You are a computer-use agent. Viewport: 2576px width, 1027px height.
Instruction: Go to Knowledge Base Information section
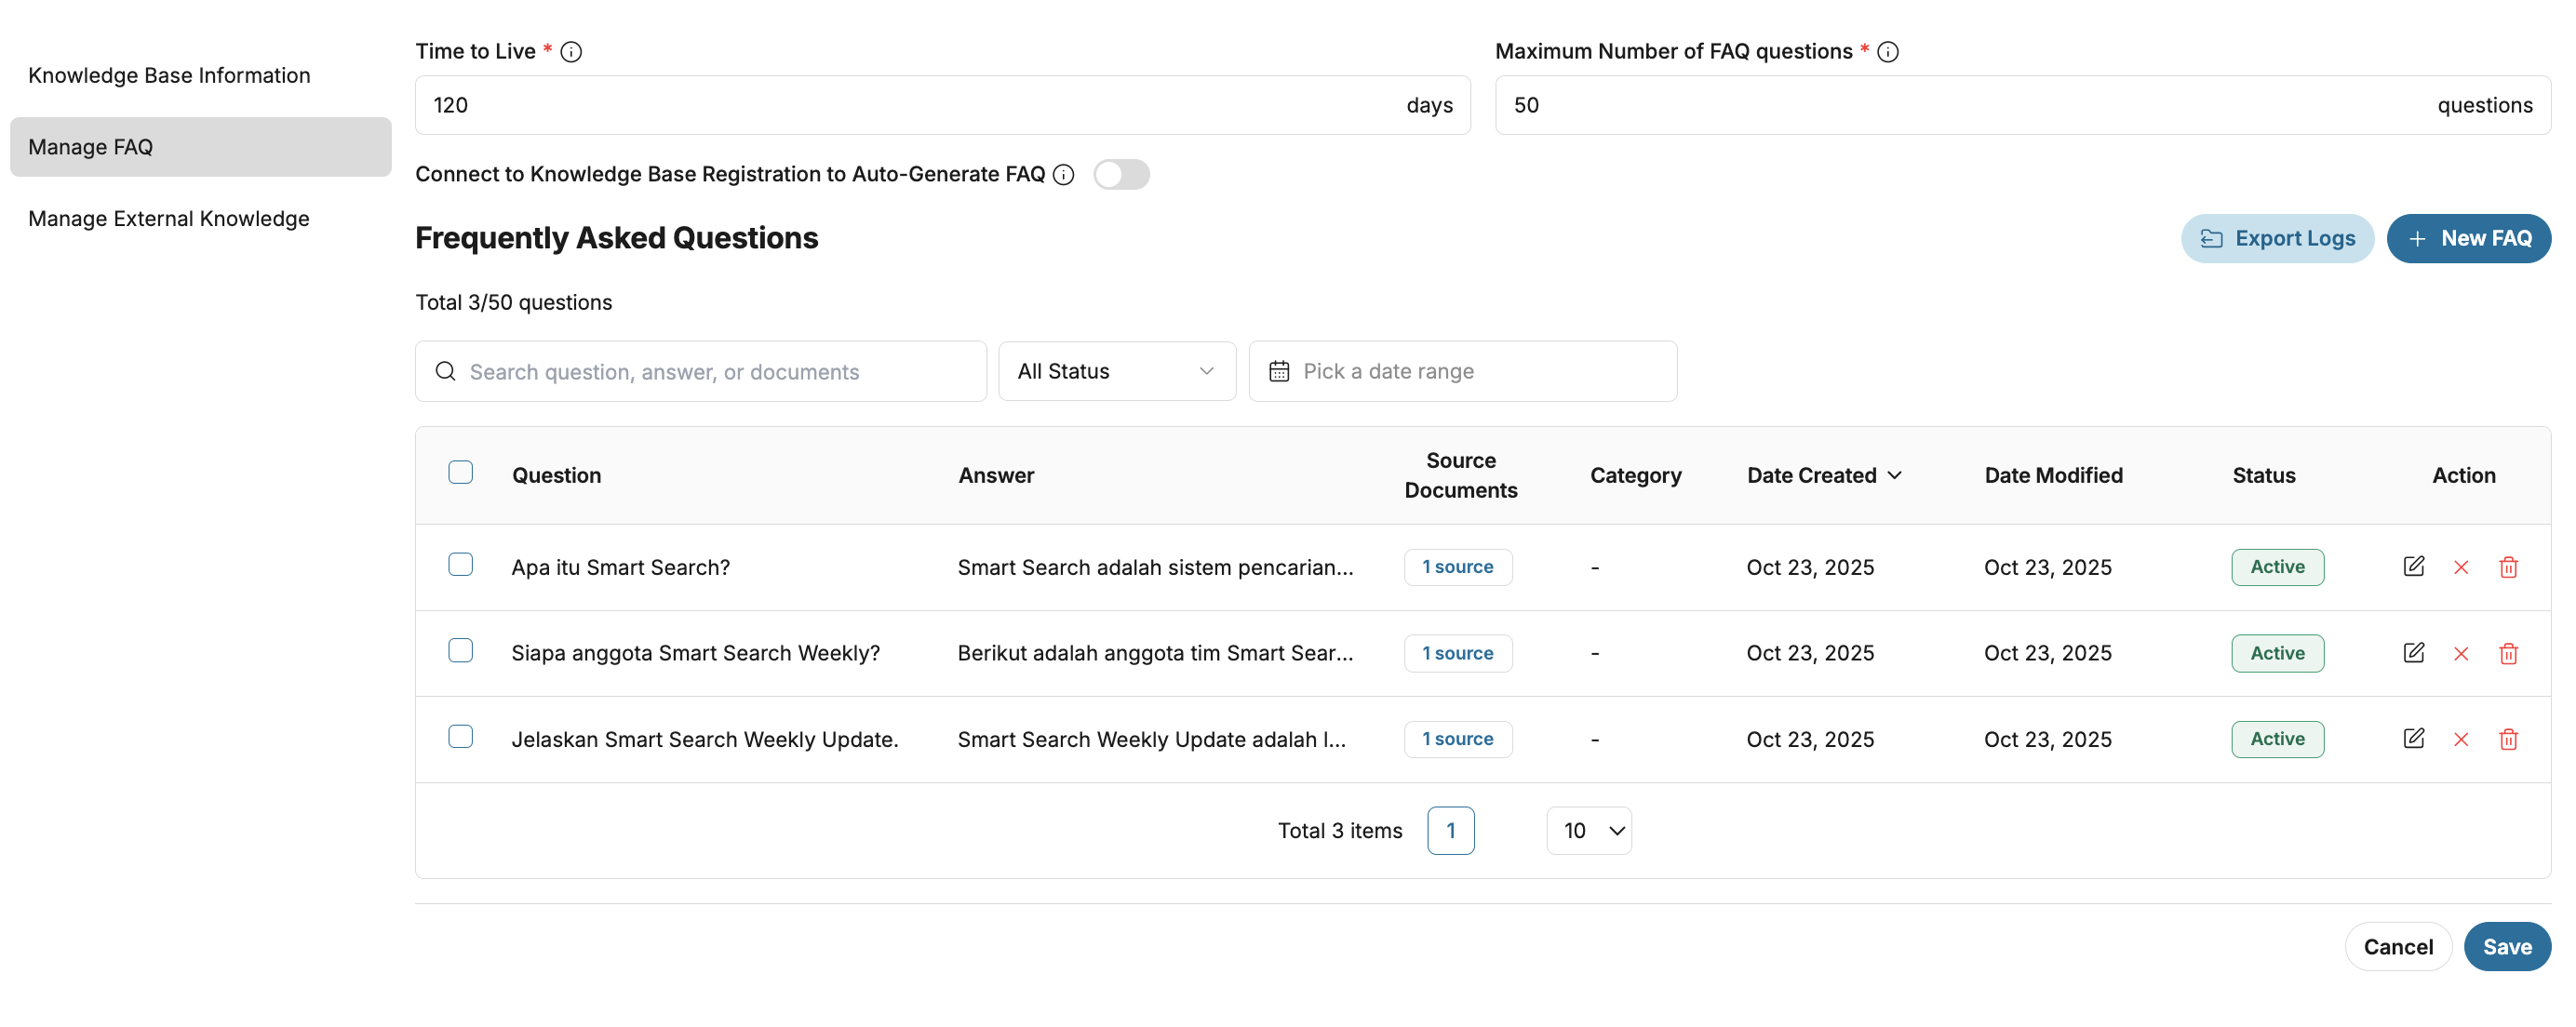point(169,76)
